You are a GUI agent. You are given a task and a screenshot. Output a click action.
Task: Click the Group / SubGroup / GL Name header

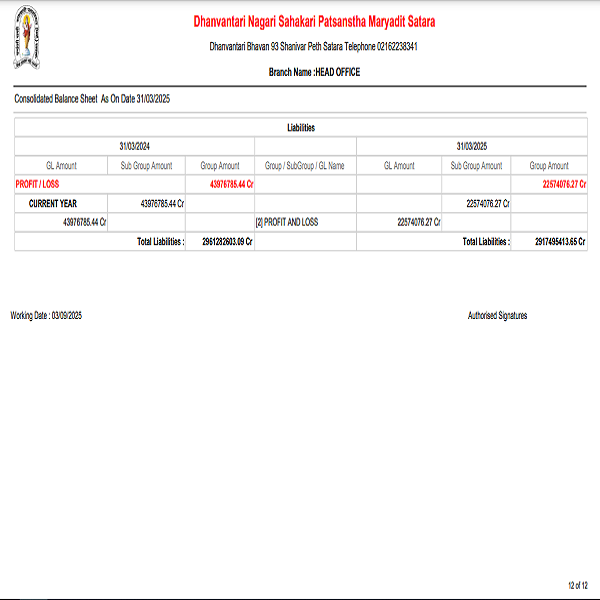(304, 165)
